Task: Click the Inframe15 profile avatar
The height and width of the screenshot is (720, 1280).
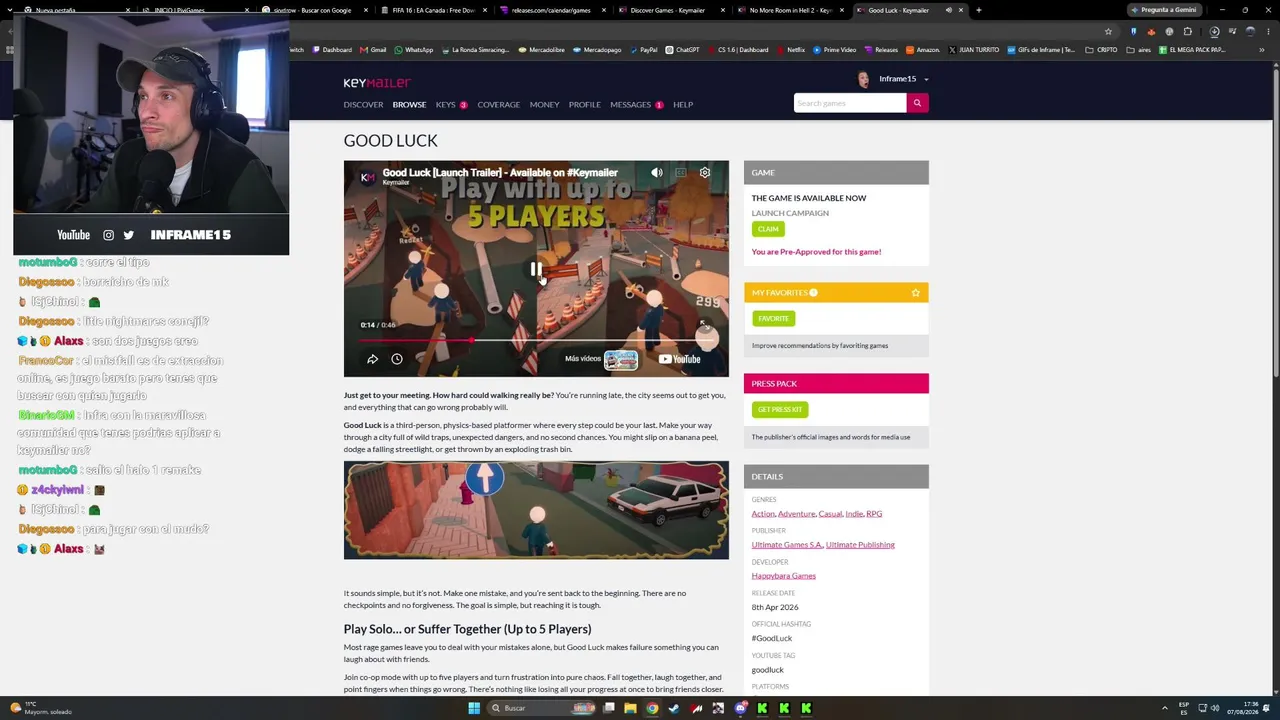Action: point(864,79)
